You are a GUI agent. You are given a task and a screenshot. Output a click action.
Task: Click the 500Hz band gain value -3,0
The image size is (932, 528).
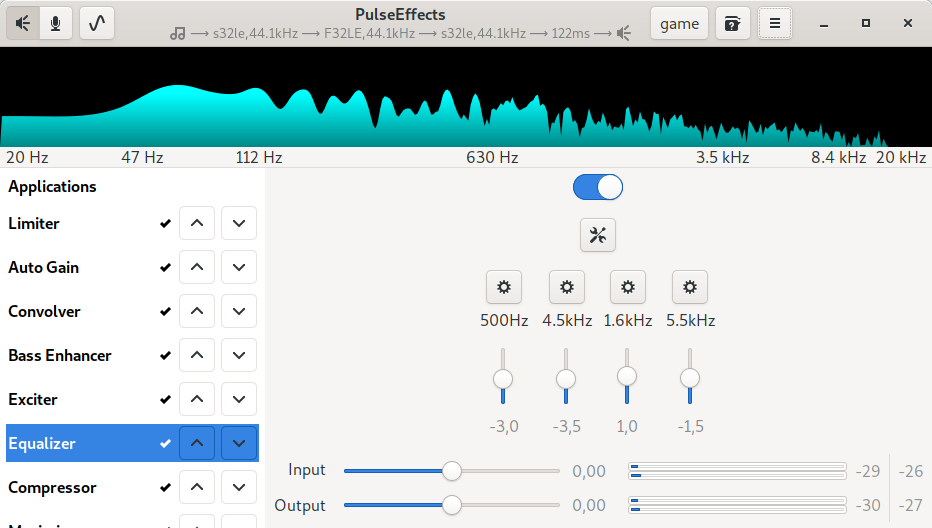[504, 426]
